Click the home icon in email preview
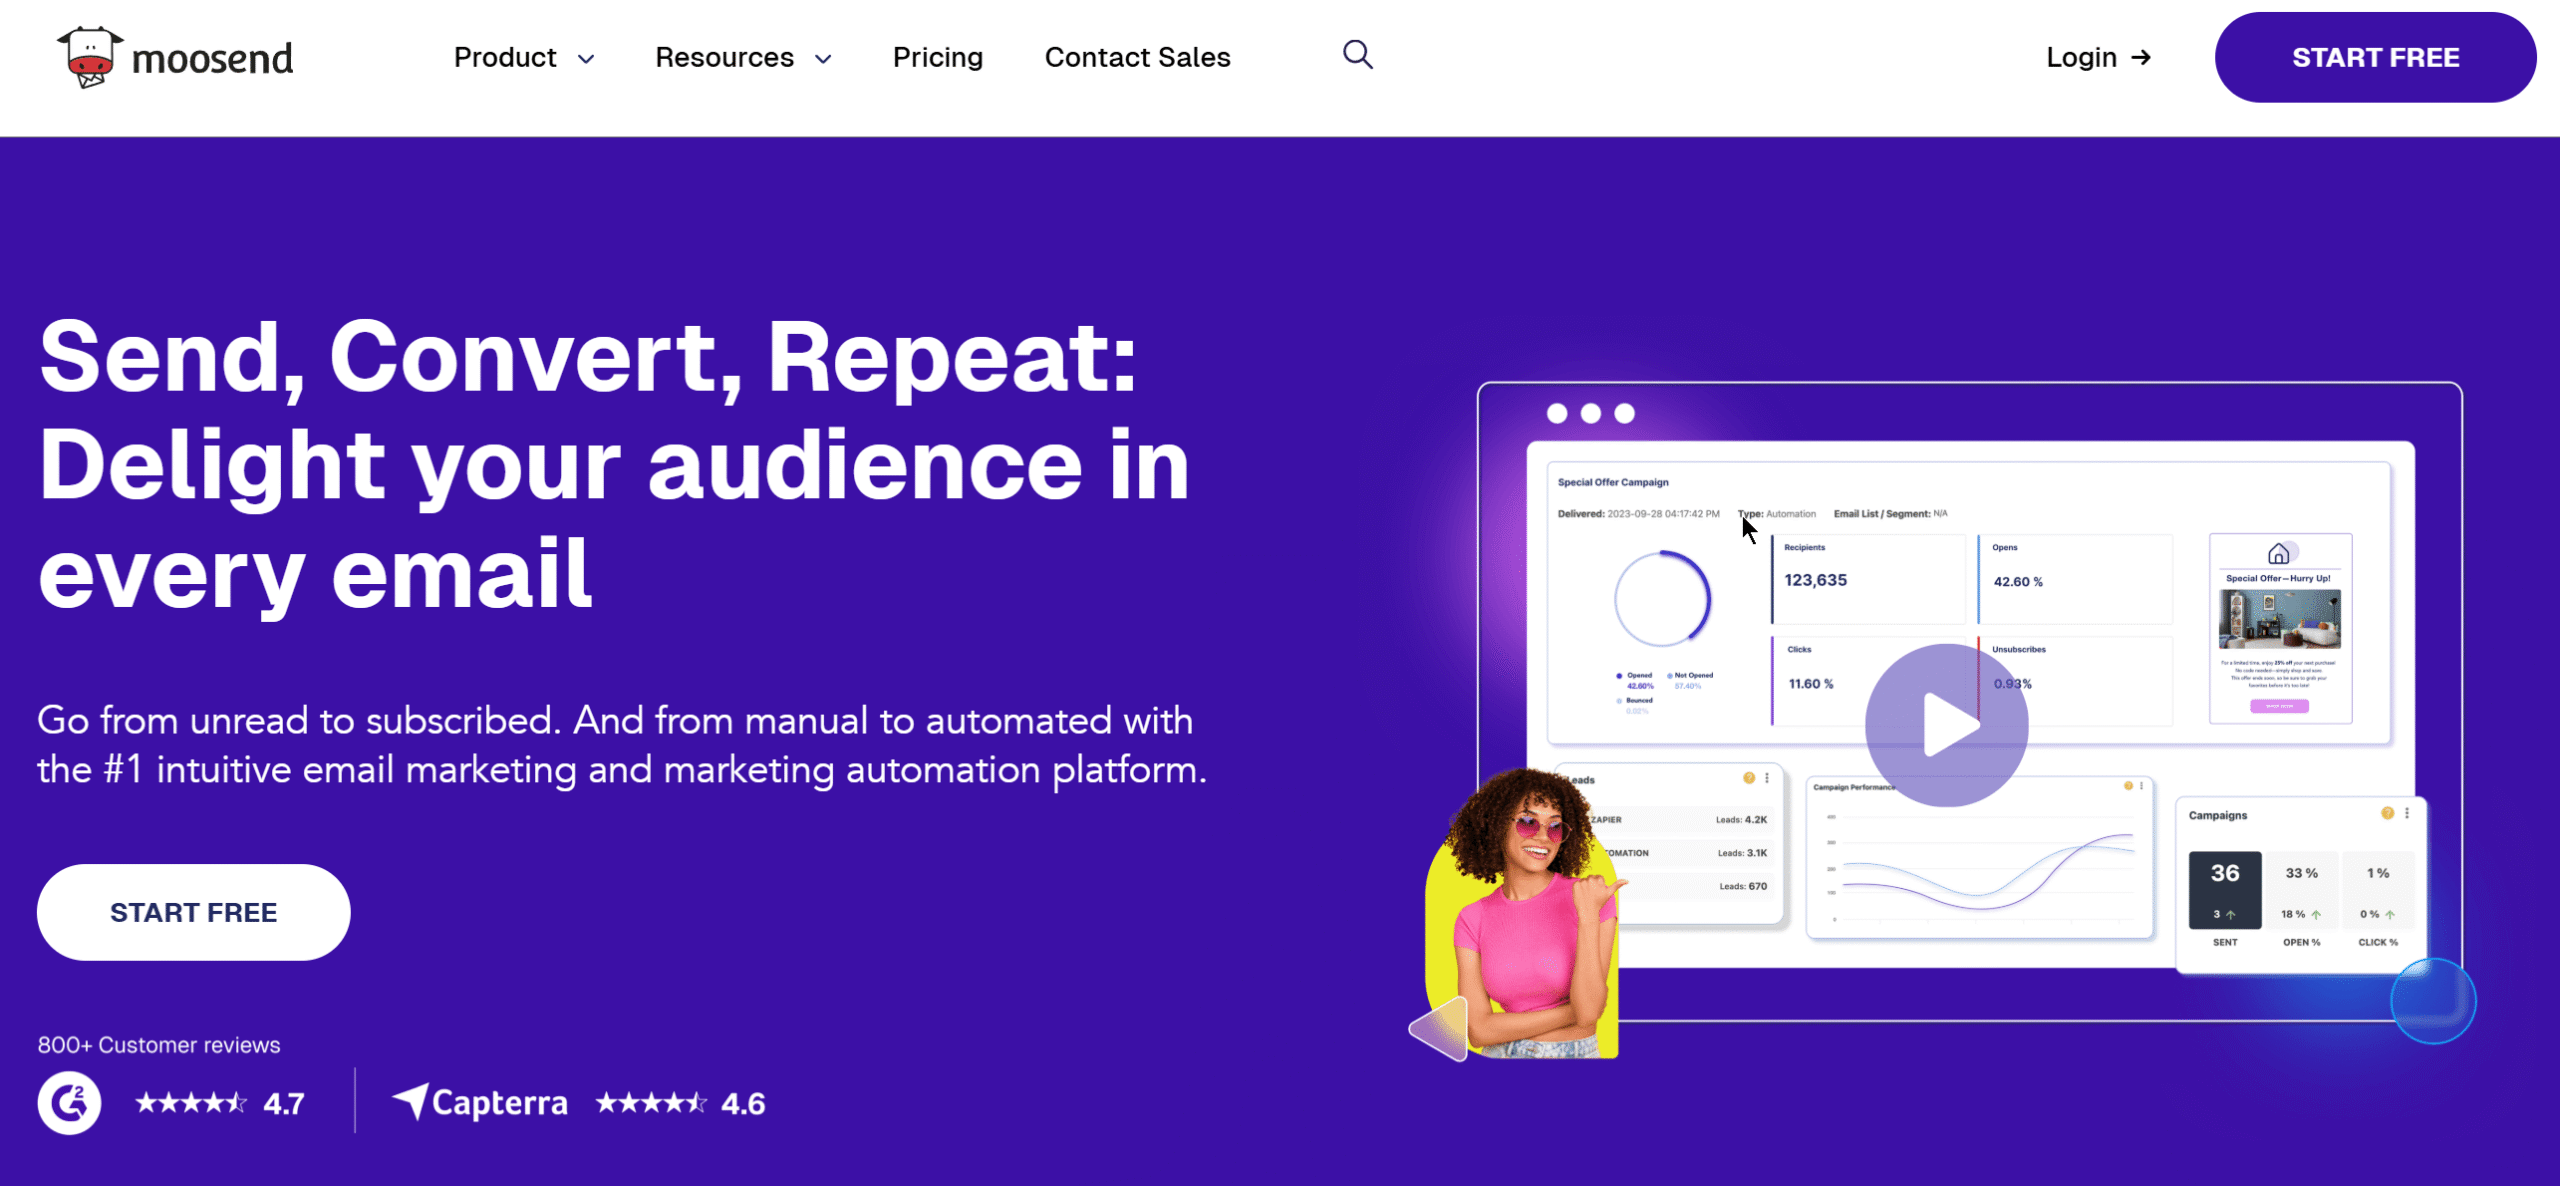Image resolution: width=2560 pixels, height=1186 pixels. [x=2278, y=554]
